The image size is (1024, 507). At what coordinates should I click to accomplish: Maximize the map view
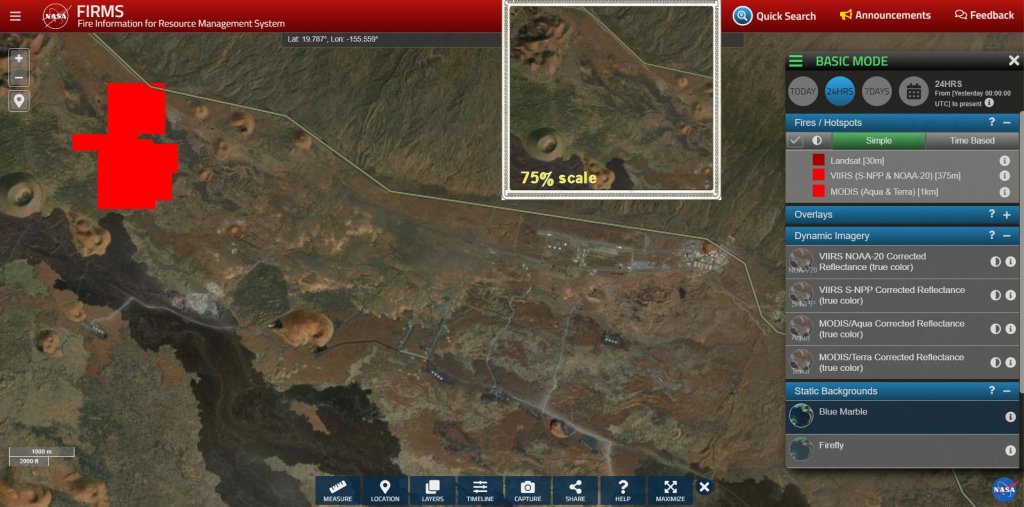(671, 490)
